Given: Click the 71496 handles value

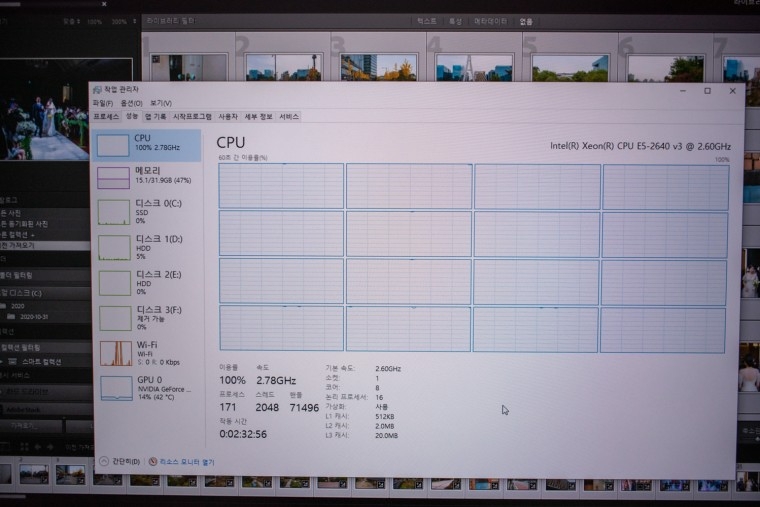Looking at the screenshot, I should 304,408.
